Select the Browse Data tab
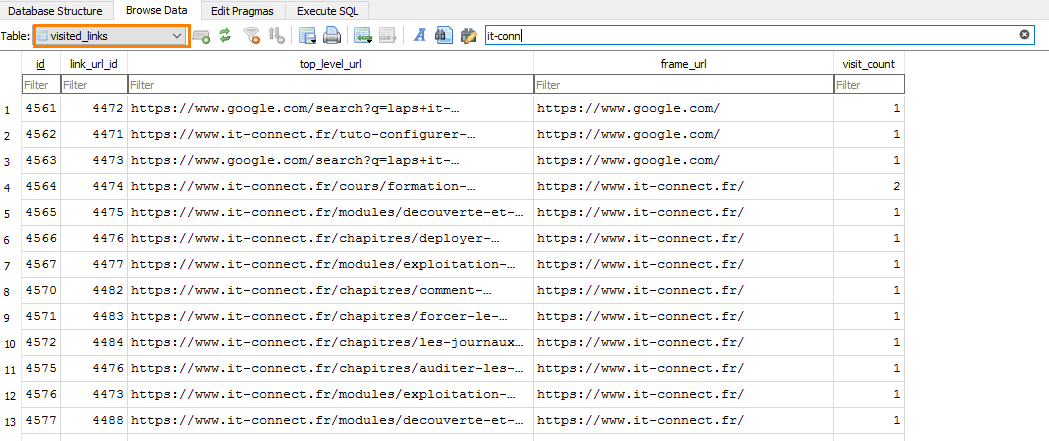The image size is (1049, 441). (x=157, y=11)
